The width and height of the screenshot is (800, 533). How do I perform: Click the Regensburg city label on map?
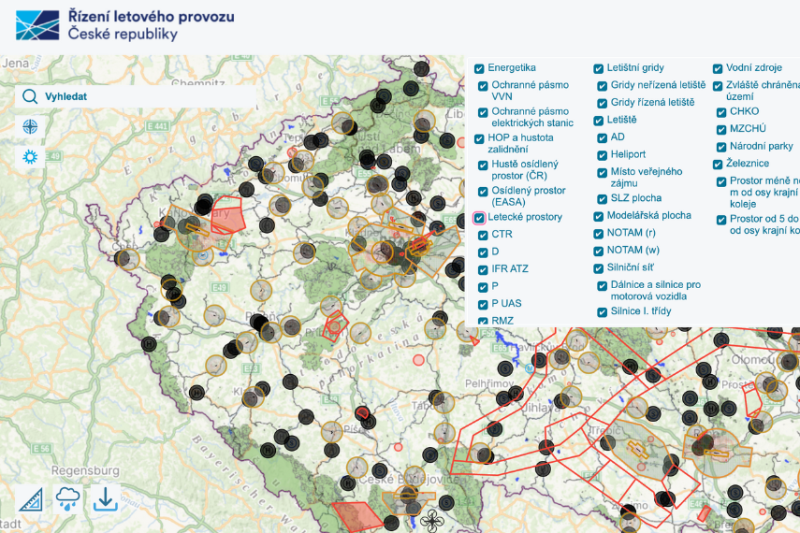click(85, 470)
